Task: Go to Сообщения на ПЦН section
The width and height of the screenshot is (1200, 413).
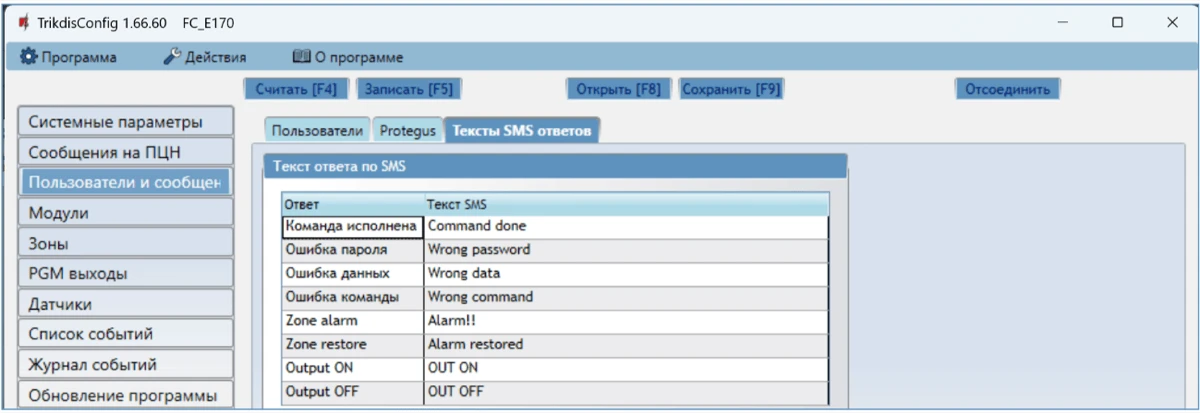Action: click(125, 153)
